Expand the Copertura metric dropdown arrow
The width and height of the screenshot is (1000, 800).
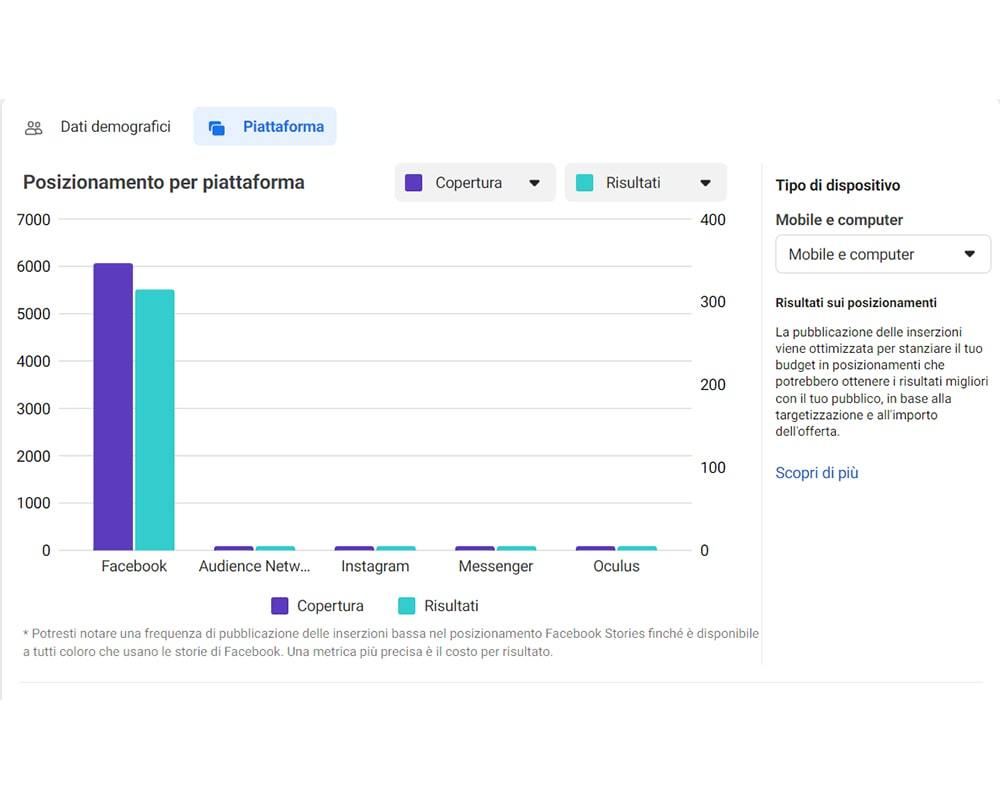(534, 183)
